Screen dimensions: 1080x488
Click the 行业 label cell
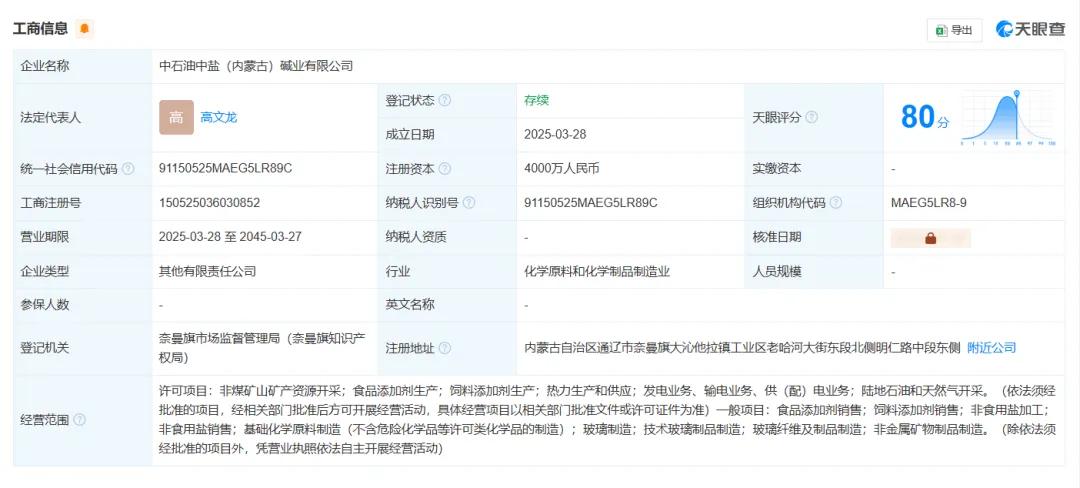point(447,271)
